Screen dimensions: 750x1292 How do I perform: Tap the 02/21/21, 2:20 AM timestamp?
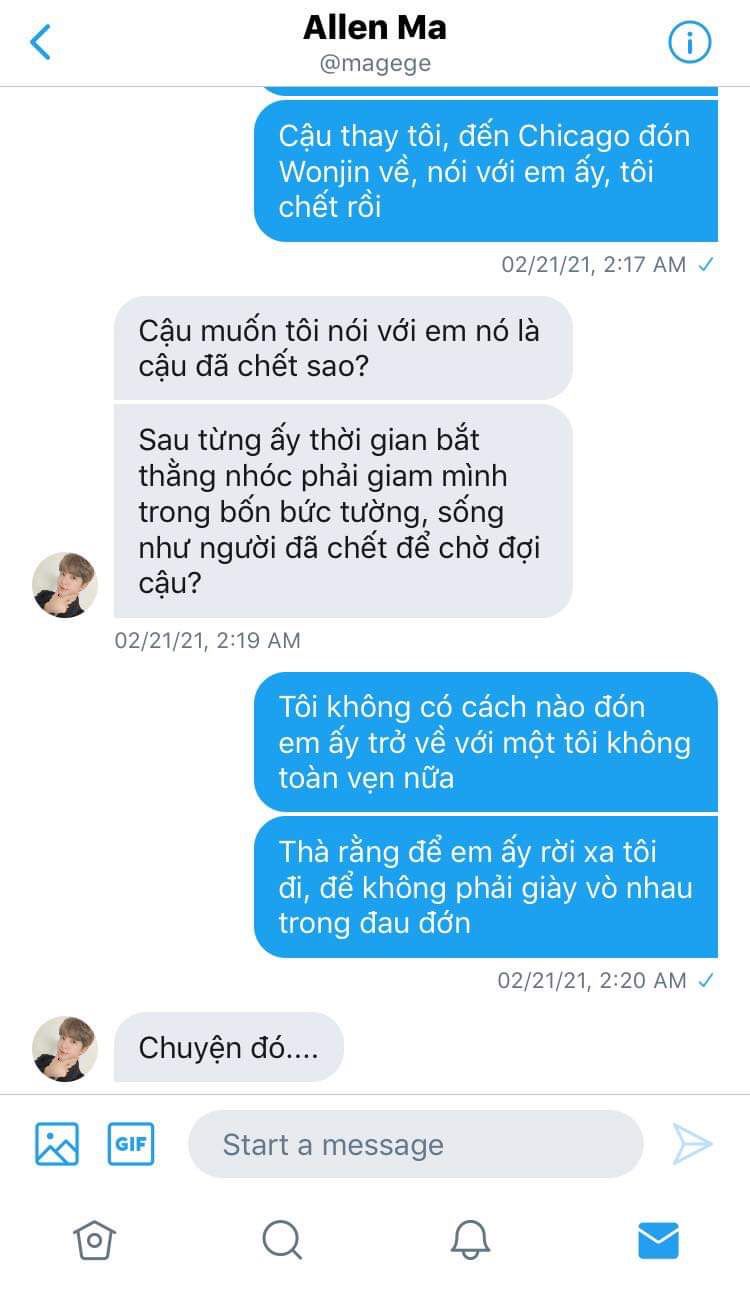pyautogui.click(x=592, y=980)
